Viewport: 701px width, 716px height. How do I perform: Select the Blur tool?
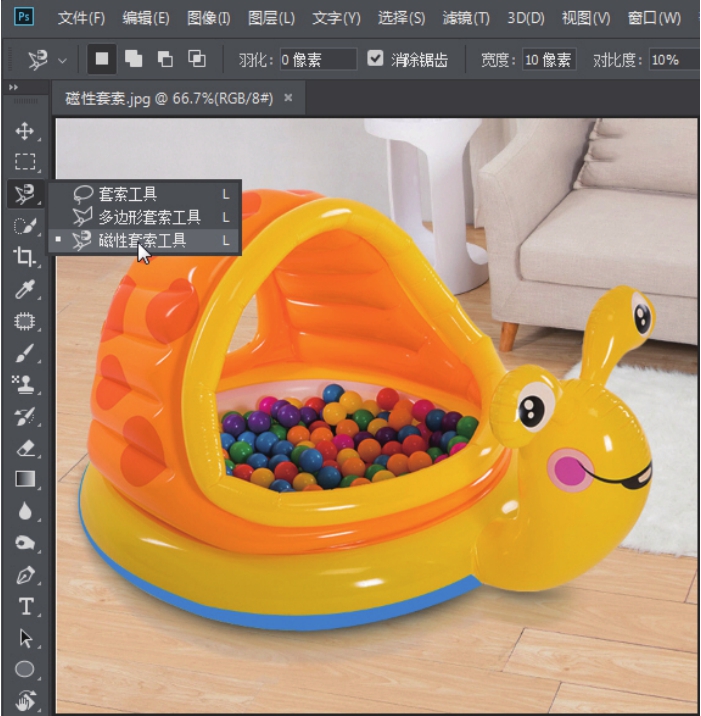coord(25,511)
